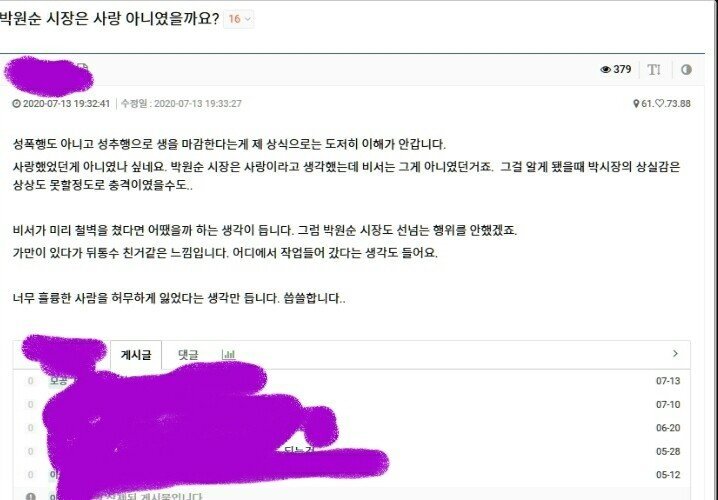Screen dimensions: 718x500
Task: Open the bar chart statistics icon tab
Action: (x=228, y=354)
